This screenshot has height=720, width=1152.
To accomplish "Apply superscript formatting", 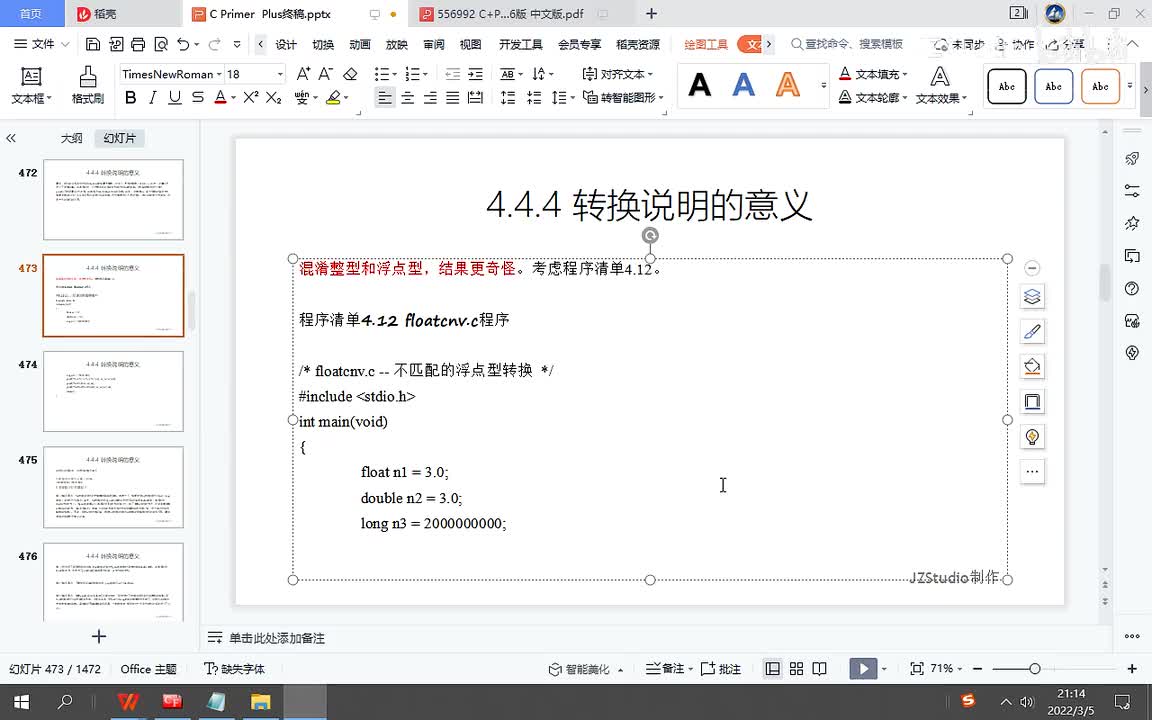I will coord(251,97).
